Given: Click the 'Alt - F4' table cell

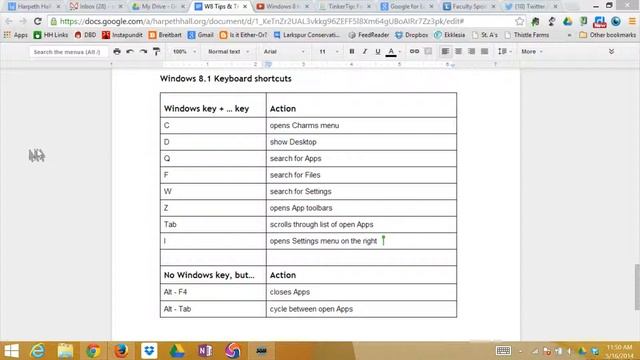Looking at the screenshot, I should 213,292.
